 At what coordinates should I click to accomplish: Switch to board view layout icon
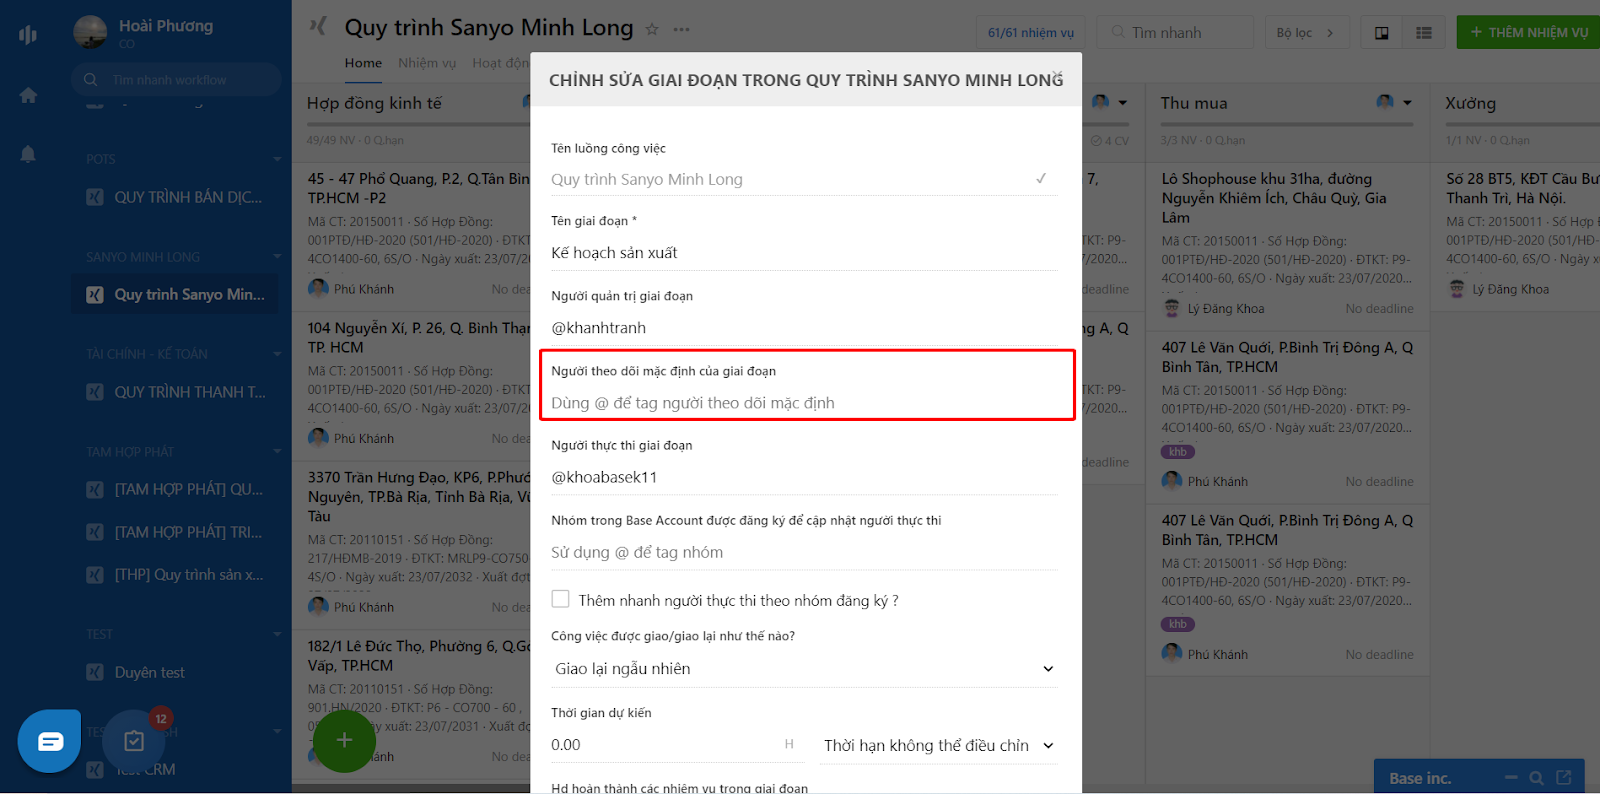point(1381,33)
